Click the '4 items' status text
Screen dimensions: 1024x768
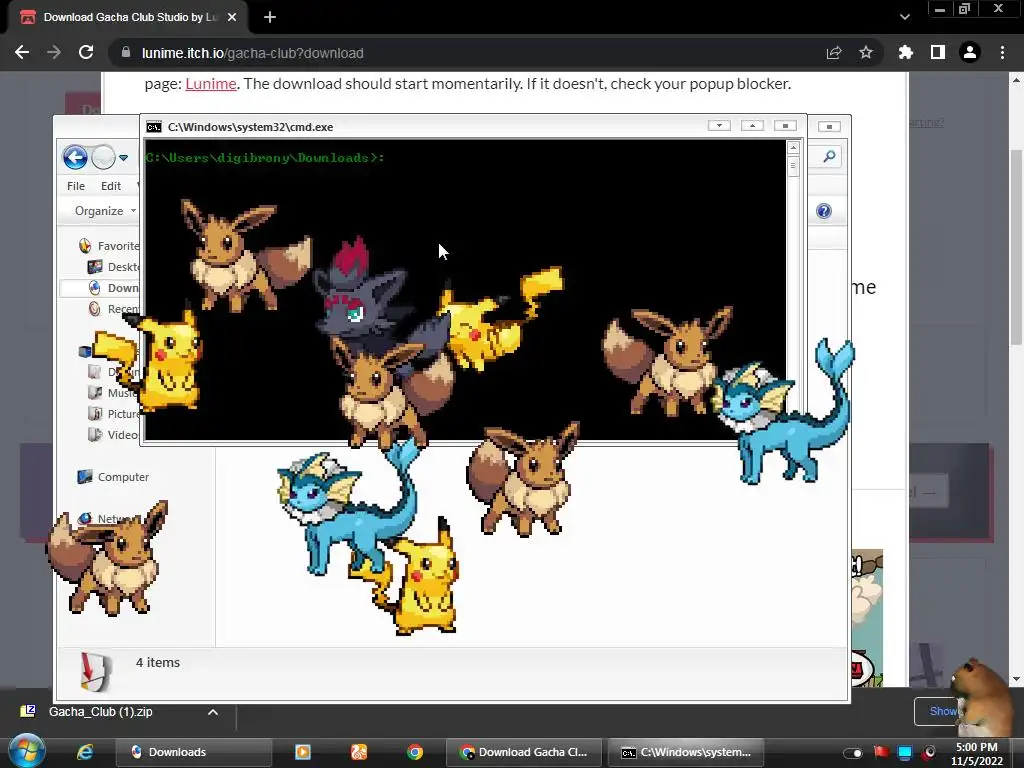tap(158, 662)
